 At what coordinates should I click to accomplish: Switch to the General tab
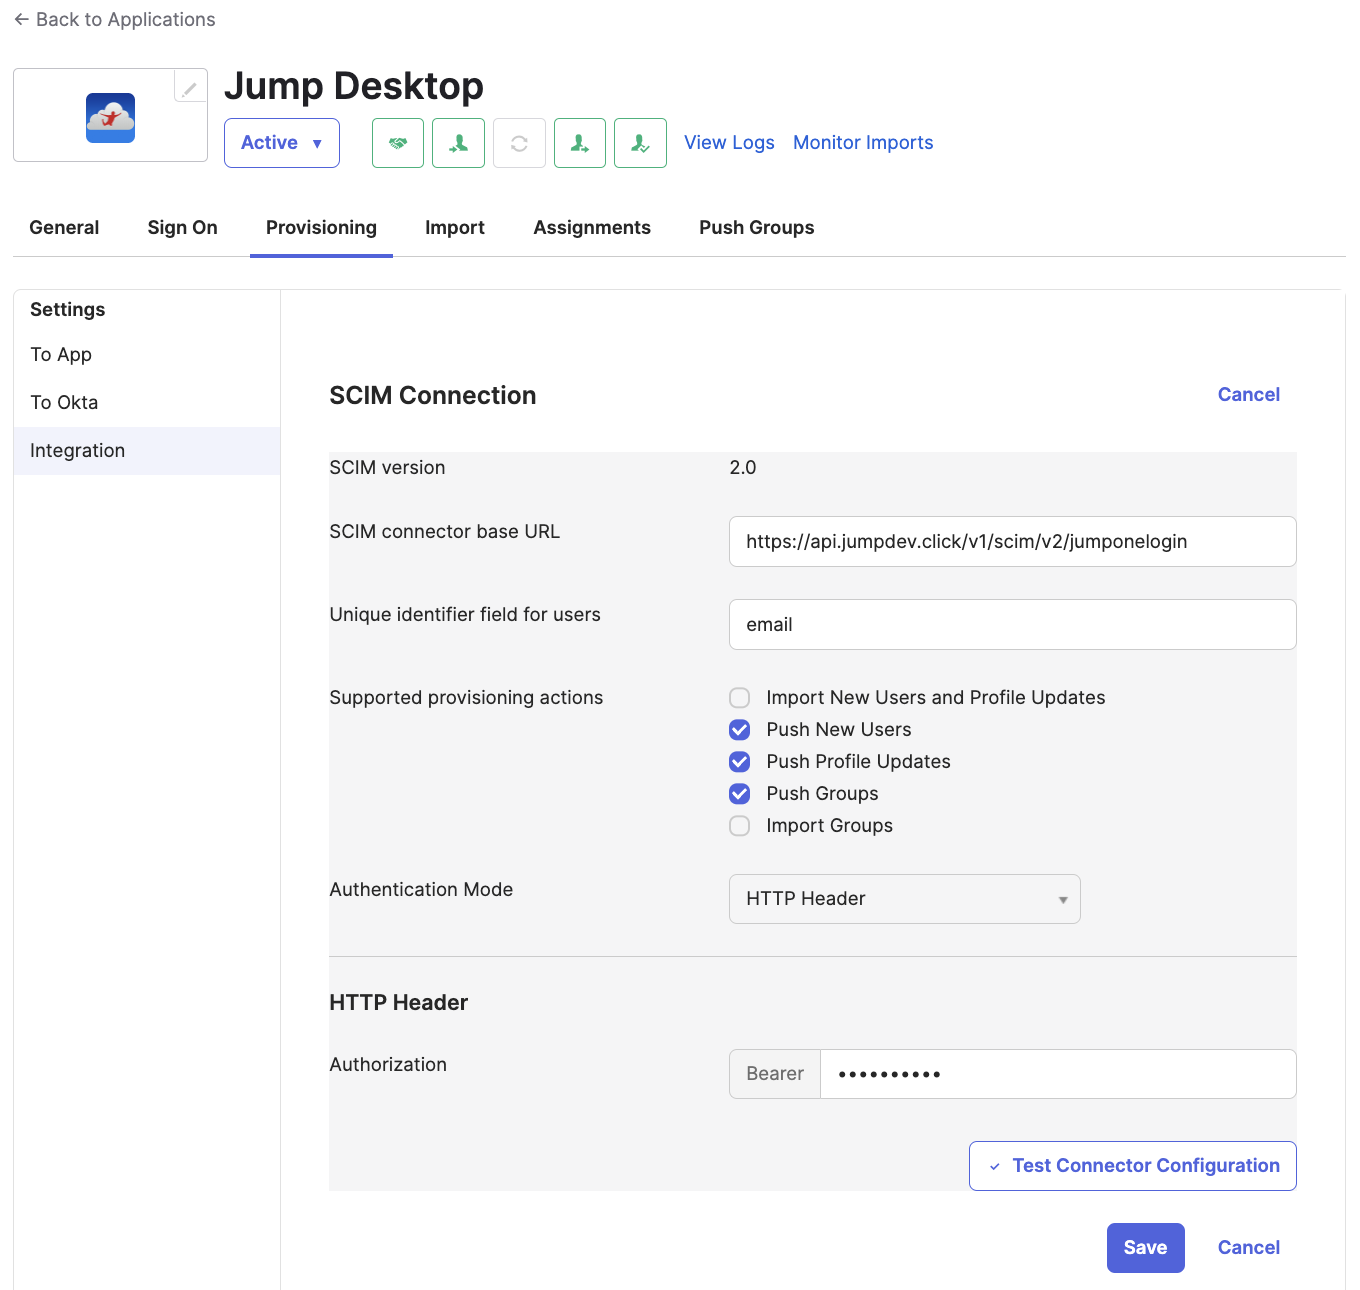pyautogui.click(x=64, y=228)
